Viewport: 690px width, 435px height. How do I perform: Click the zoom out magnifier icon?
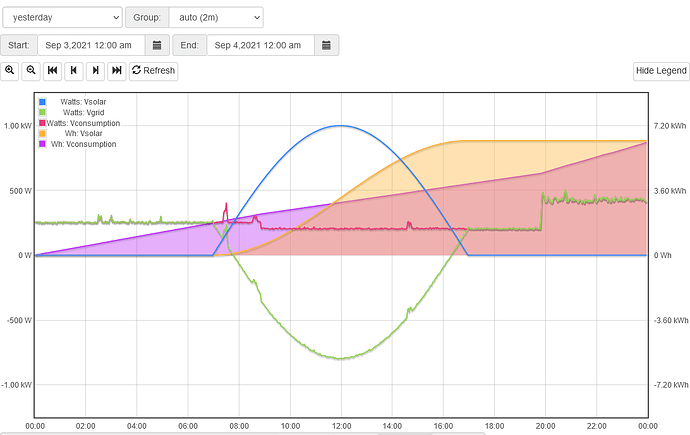(31, 70)
